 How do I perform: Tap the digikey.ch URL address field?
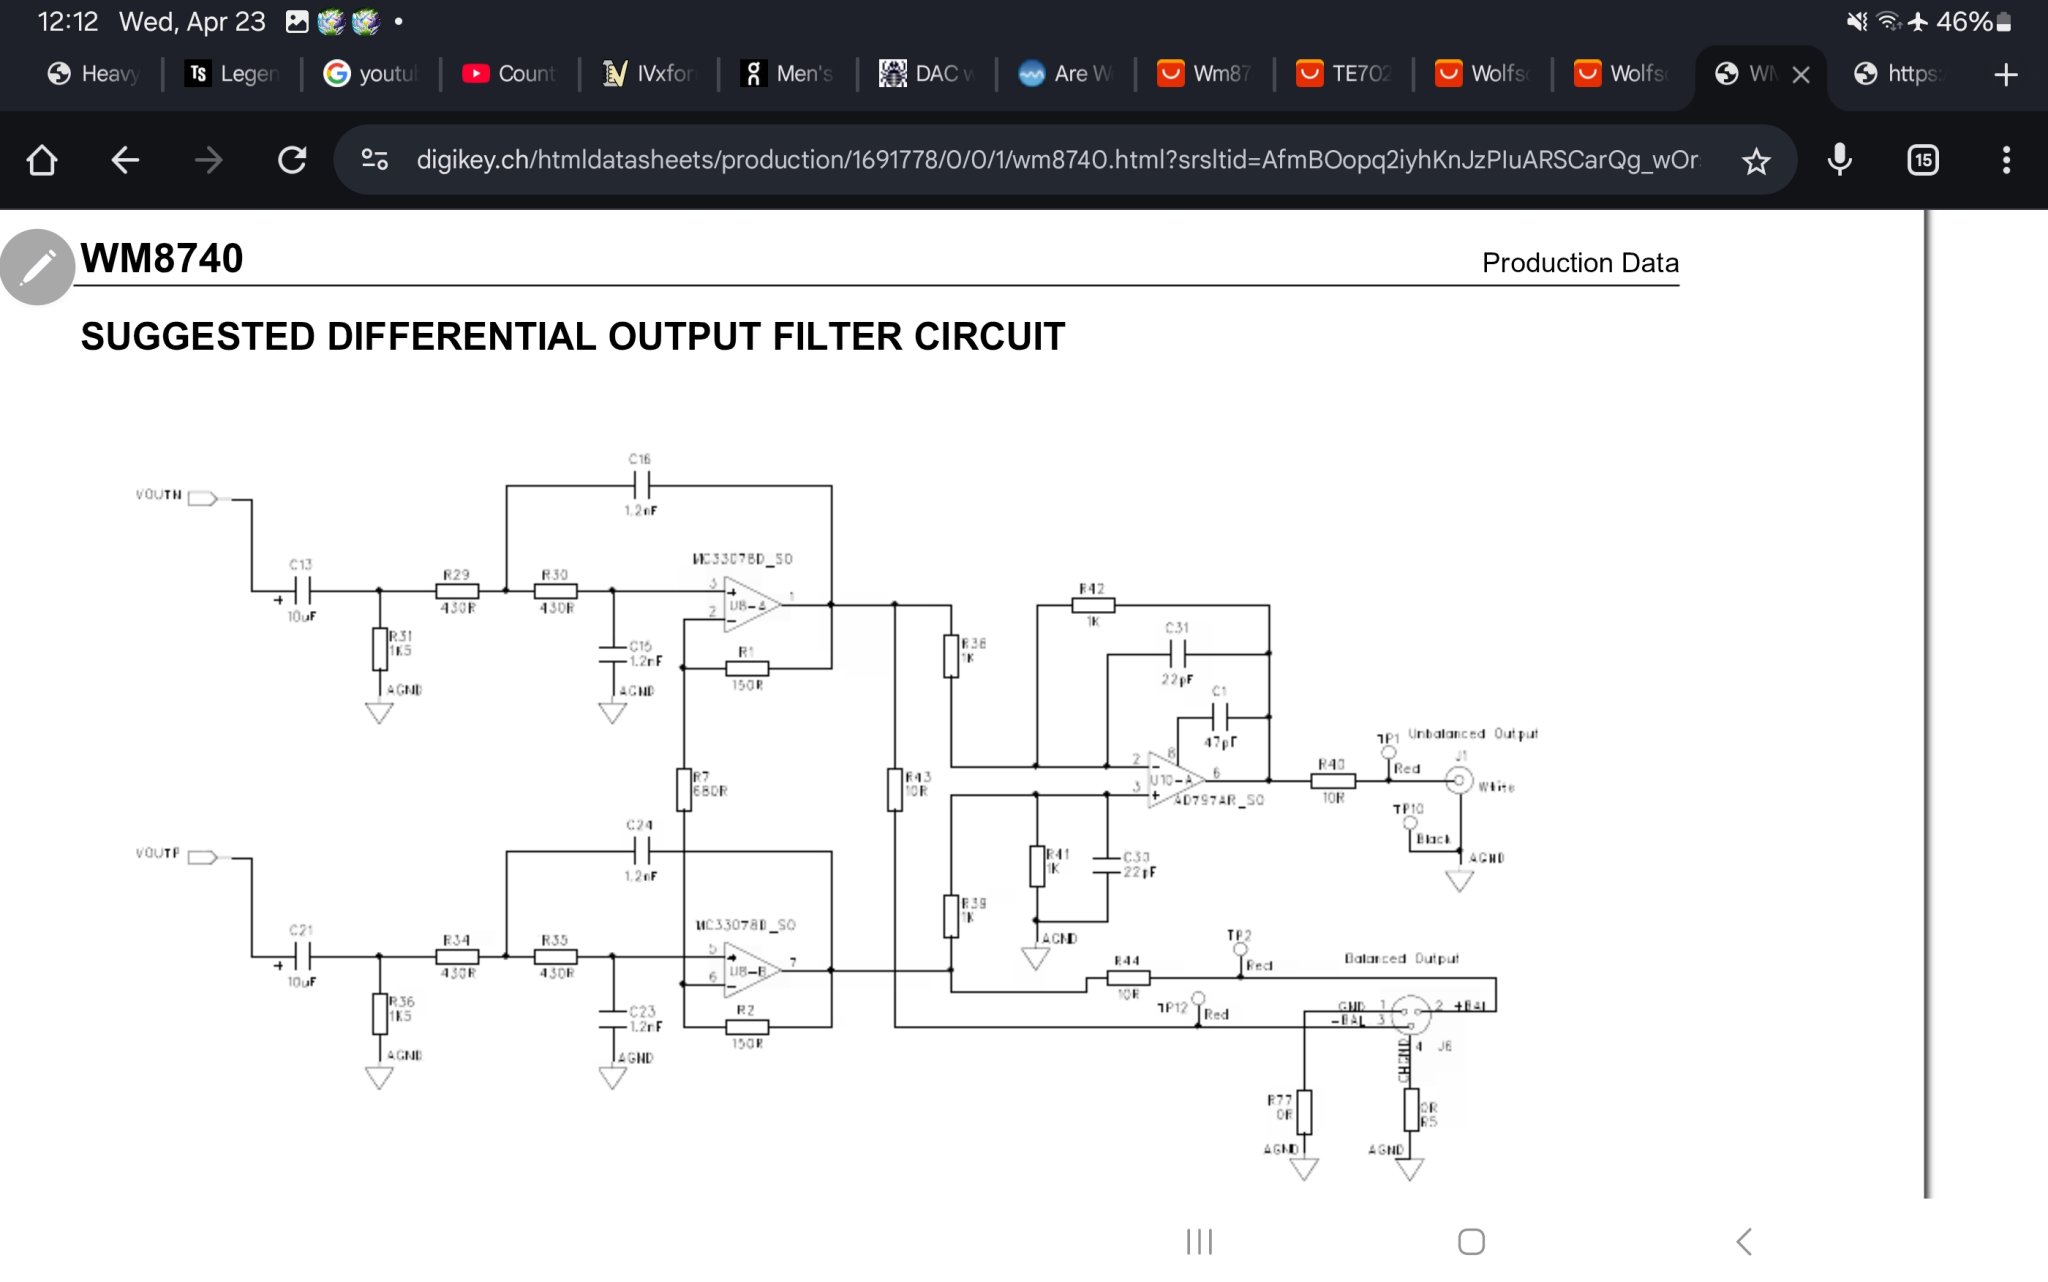[x=1057, y=160]
